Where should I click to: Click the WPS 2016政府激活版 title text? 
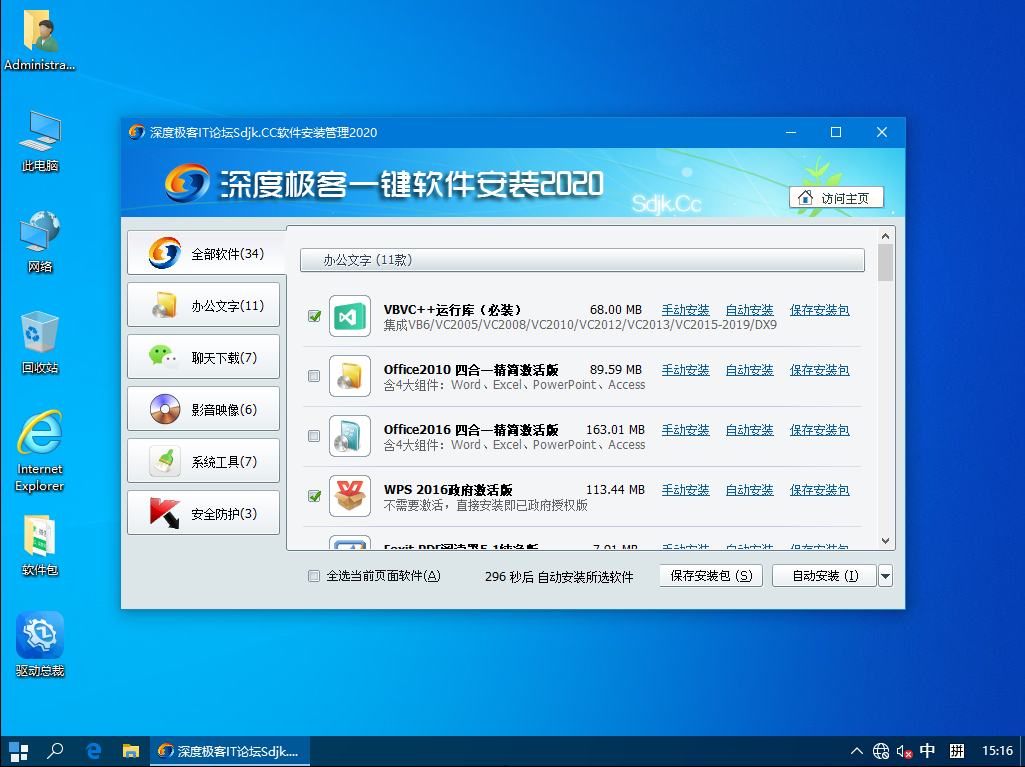click(x=448, y=490)
